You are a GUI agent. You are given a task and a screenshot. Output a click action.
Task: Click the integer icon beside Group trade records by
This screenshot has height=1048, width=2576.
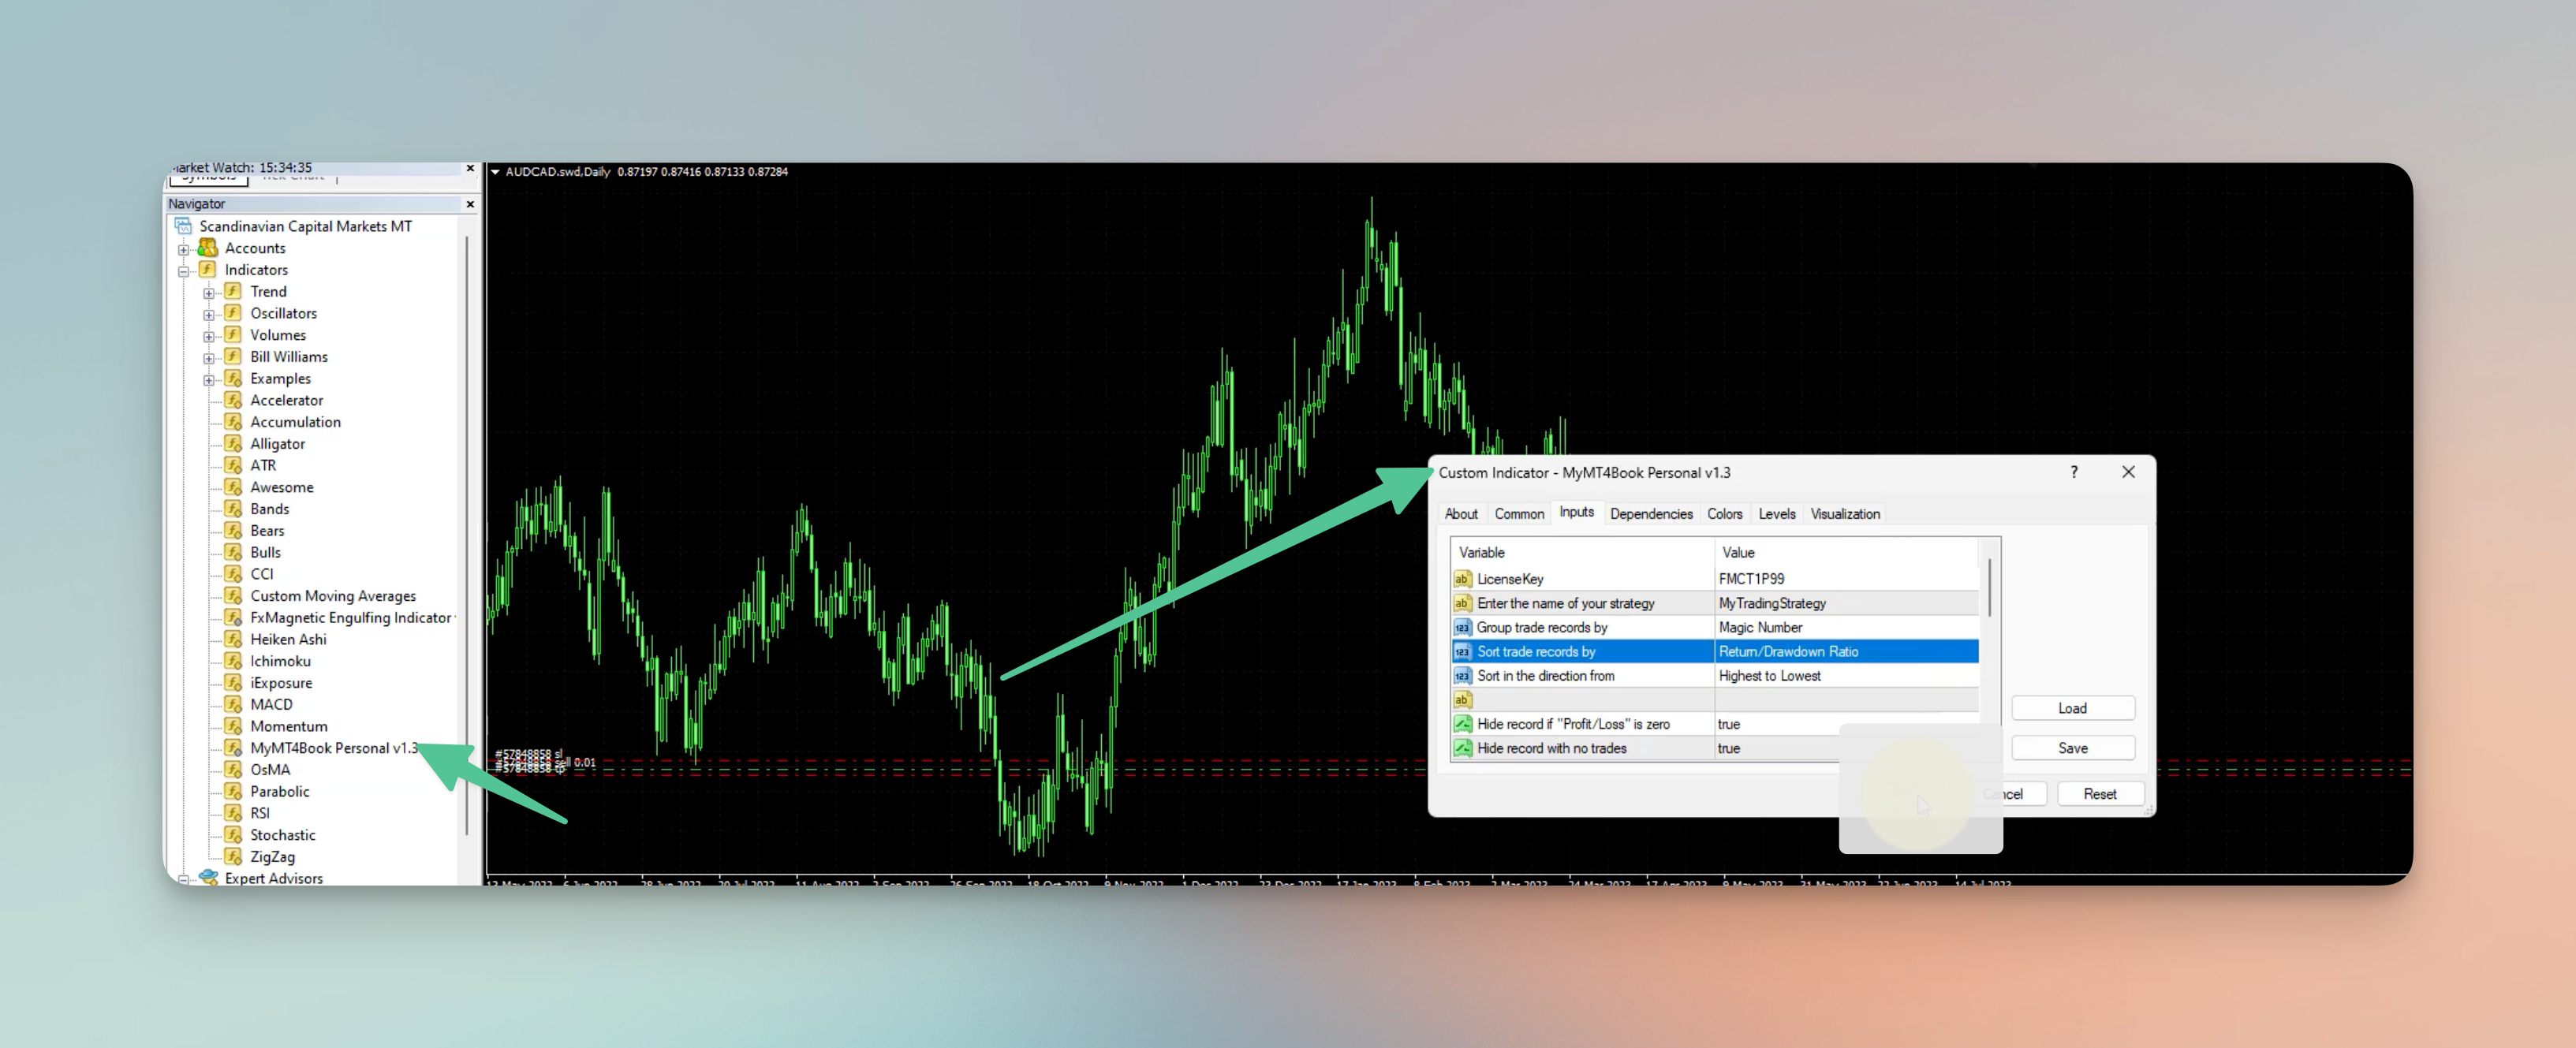(1462, 628)
